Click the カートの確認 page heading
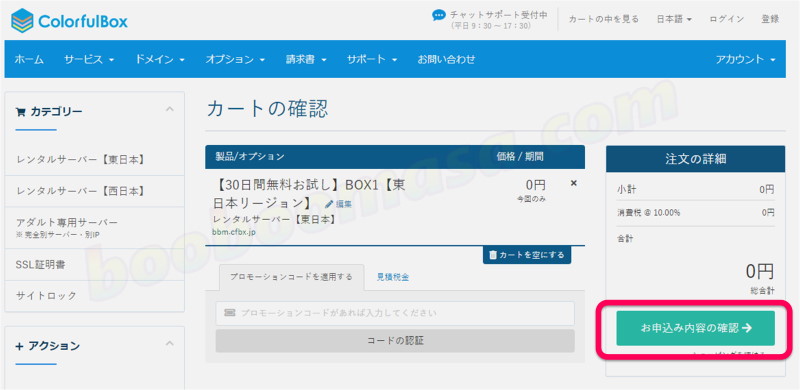The image size is (800, 390). [x=268, y=109]
